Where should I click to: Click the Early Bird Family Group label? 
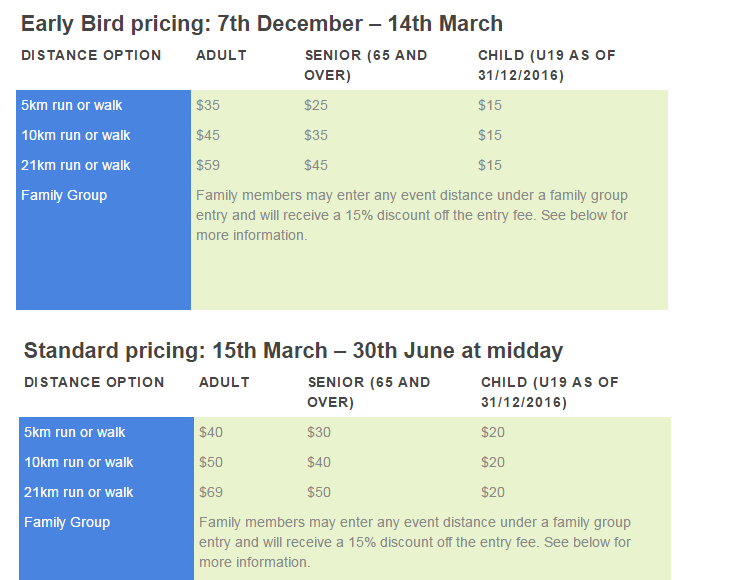click(64, 196)
